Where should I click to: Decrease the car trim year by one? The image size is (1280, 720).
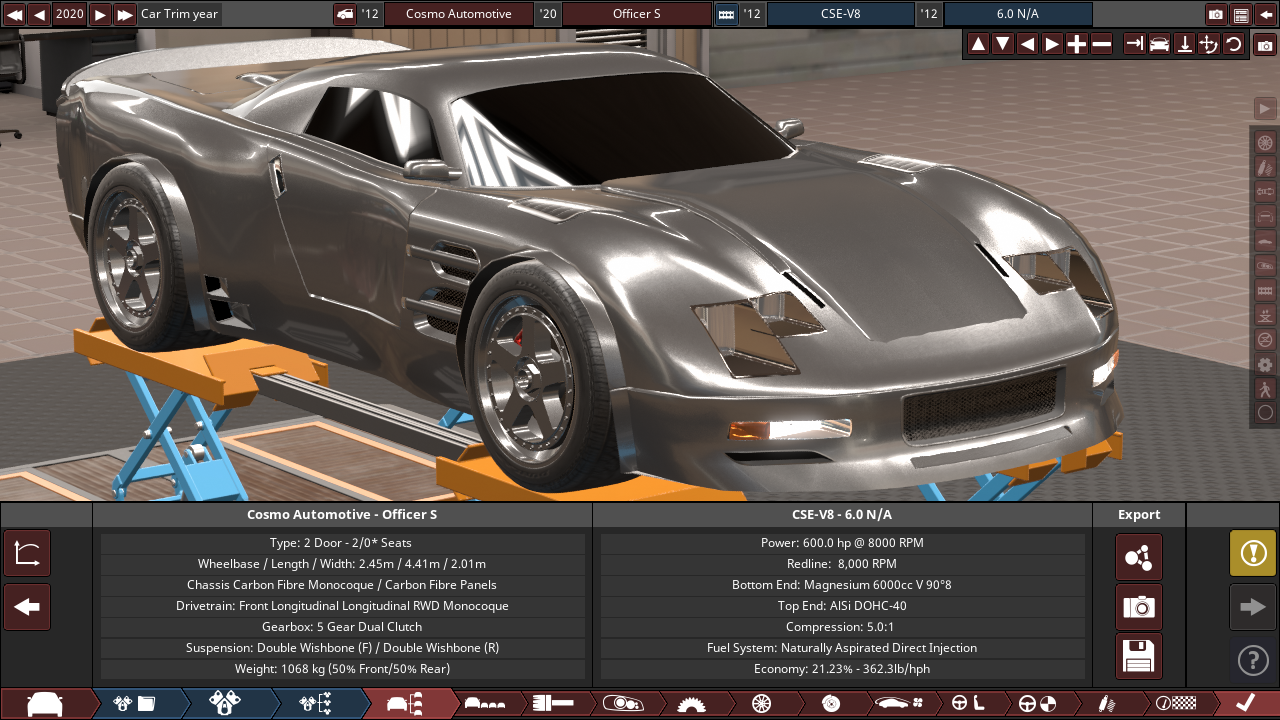click(x=39, y=14)
